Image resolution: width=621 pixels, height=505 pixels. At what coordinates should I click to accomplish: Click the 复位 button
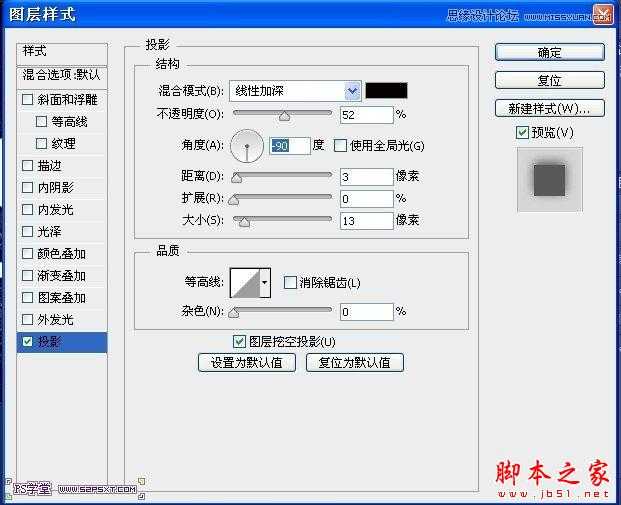(x=550, y=80)
